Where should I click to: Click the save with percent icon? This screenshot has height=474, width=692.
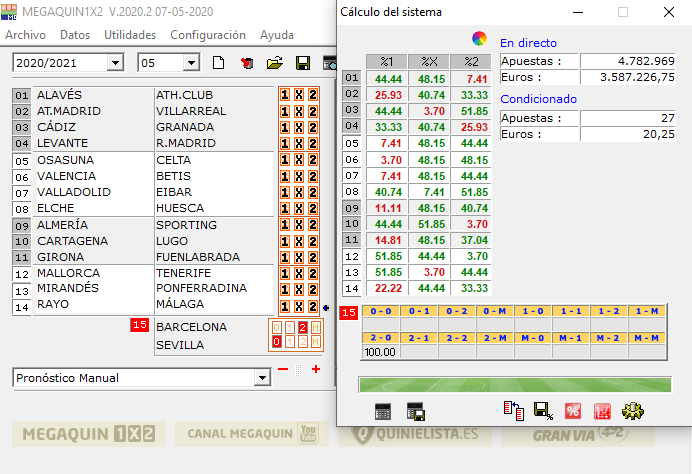tap(543, 411)
